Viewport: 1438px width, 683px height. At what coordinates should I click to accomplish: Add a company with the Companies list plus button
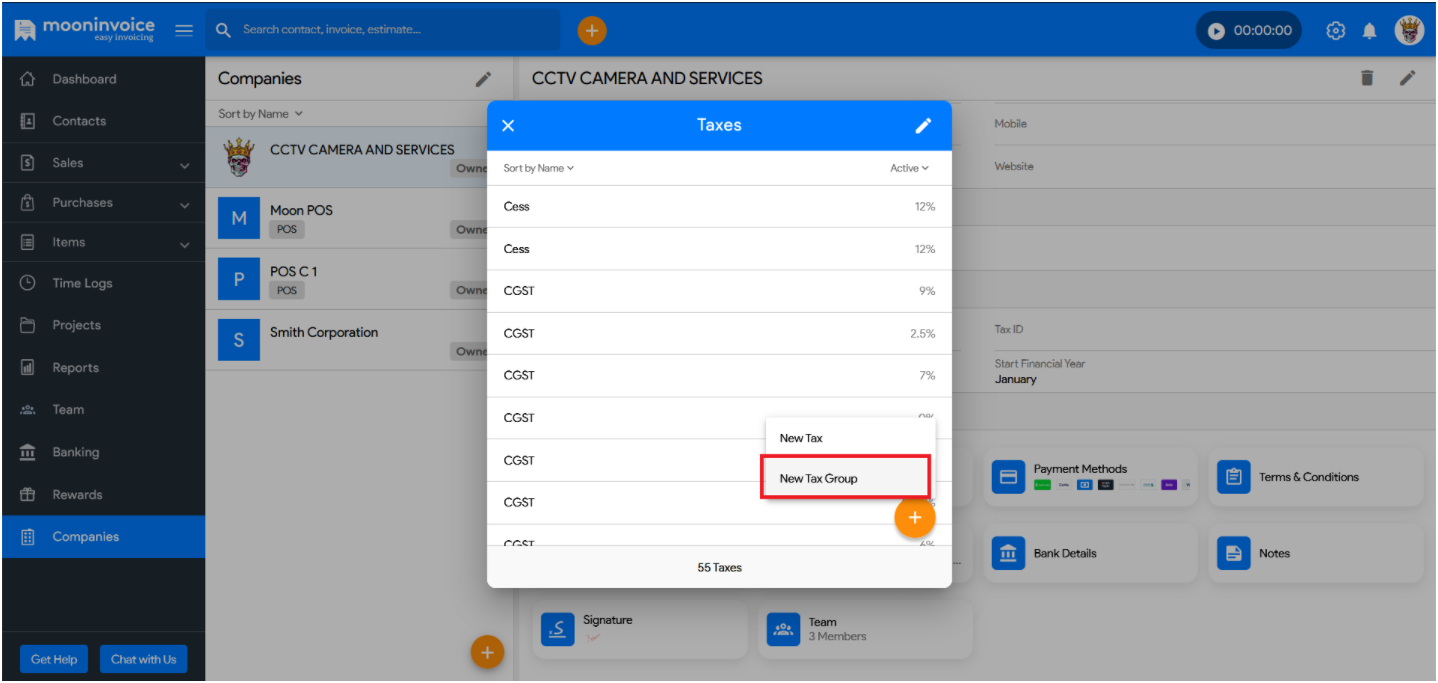pos(487,653)
